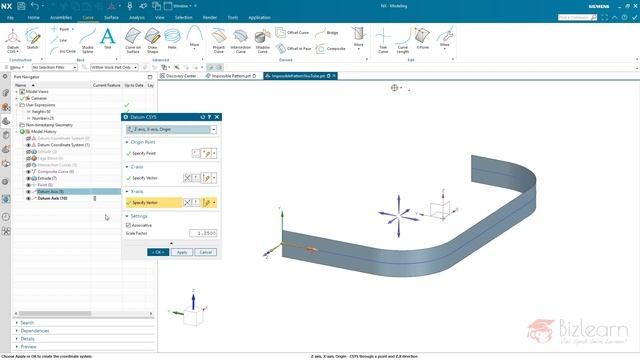This screenshot has width=640, height=360.
Task: Open the Analysis ribbon tab
Action: point(137,18)
